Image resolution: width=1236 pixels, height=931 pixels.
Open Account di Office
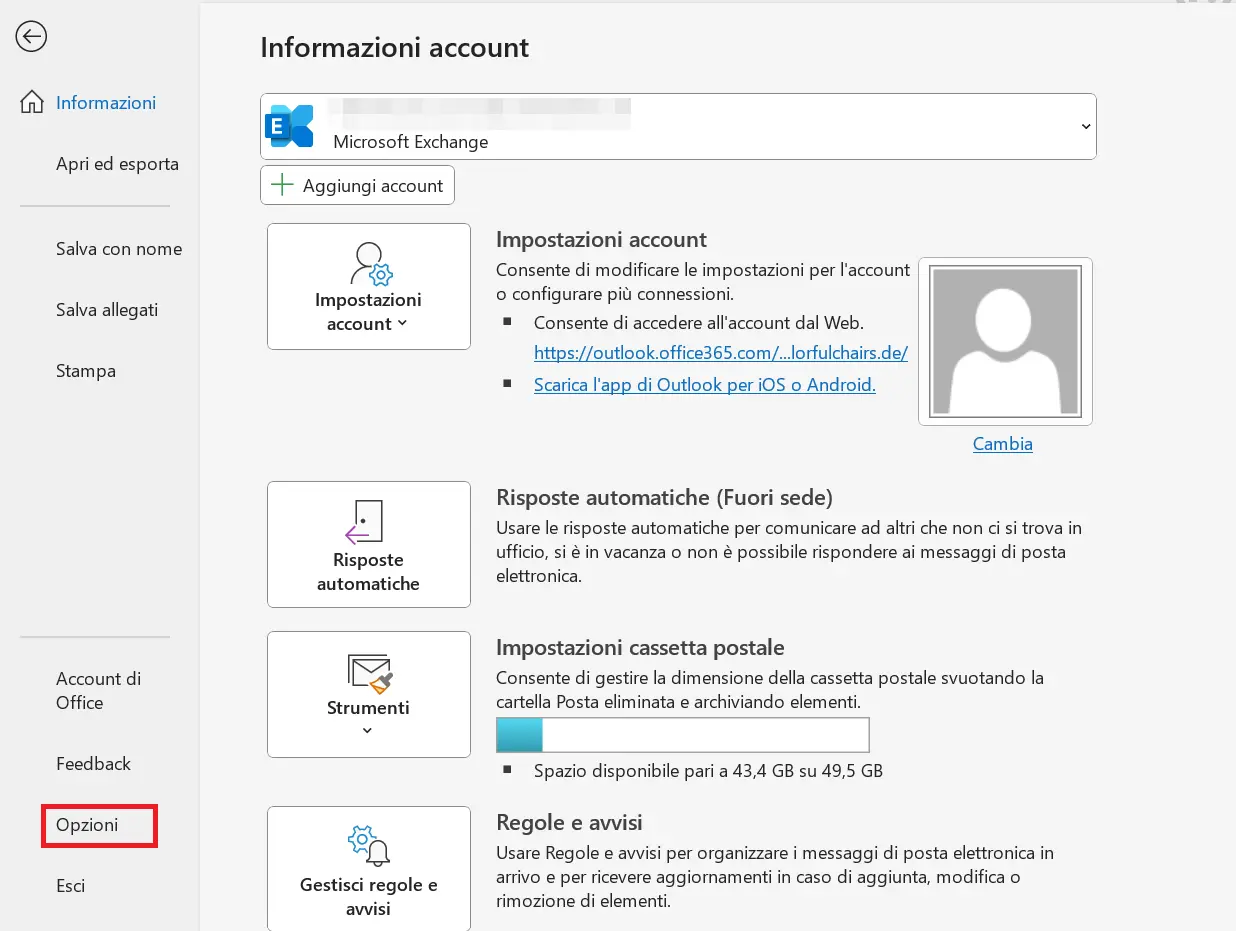coord(98,690)
